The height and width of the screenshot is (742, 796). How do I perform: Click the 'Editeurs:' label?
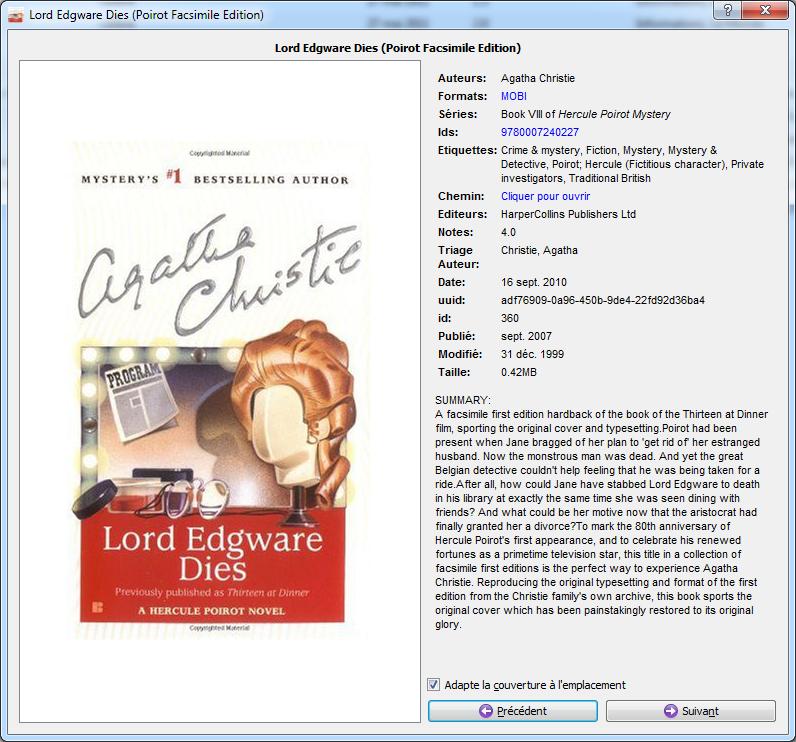(x=462, y=214)
